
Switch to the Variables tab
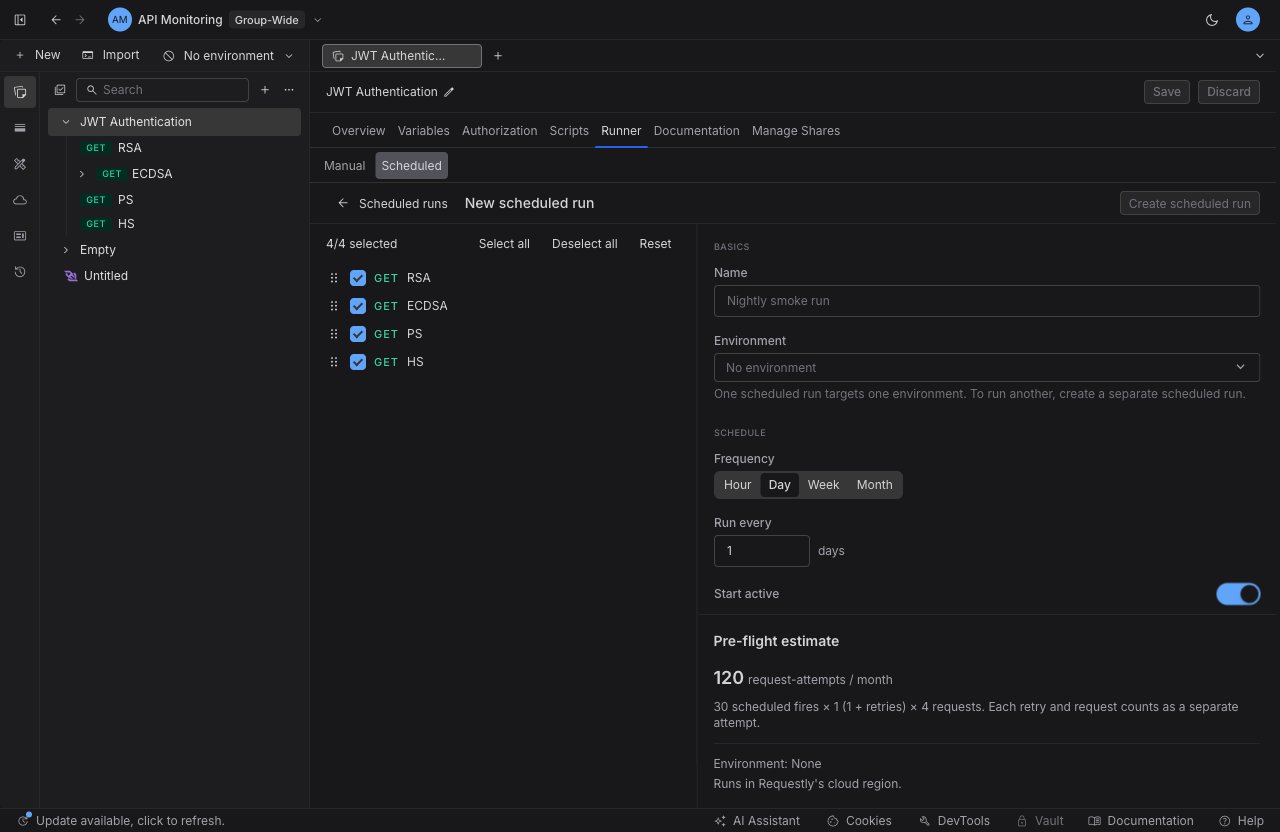tap(423, 131)
